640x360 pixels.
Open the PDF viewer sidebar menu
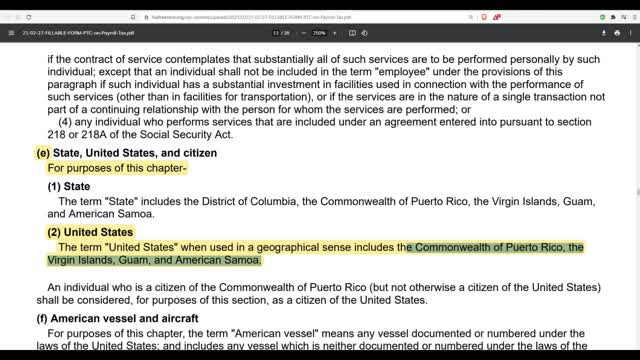[x=11, y=33]
